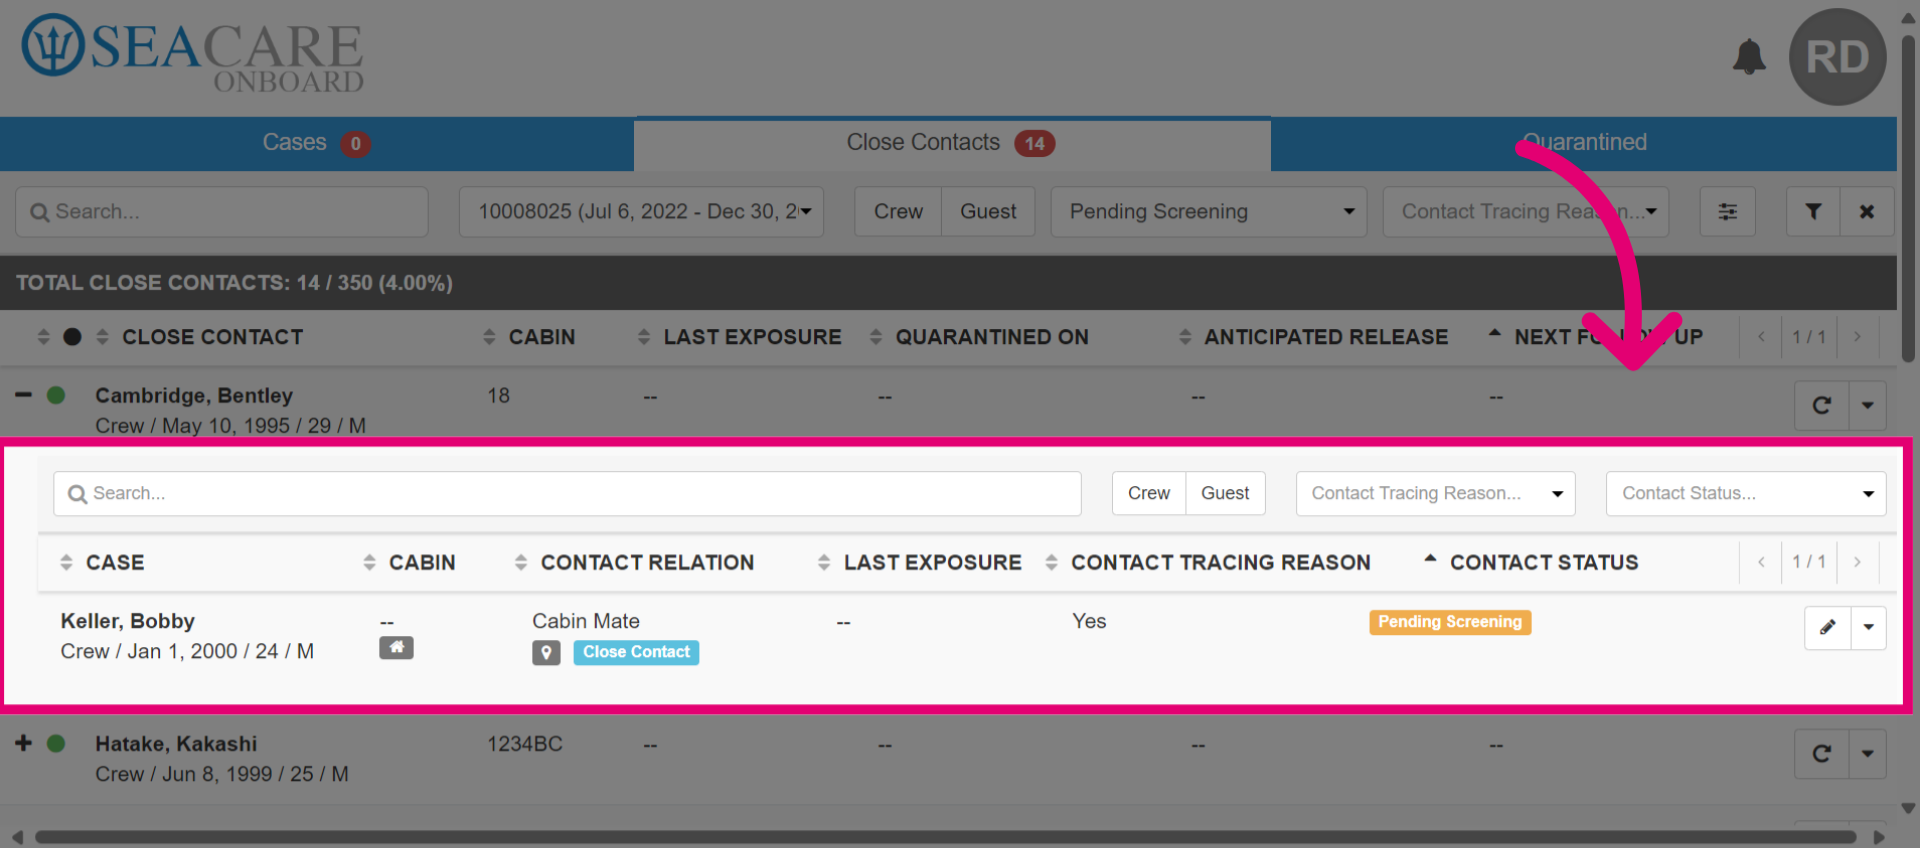Click the cabin value 1234BC
This screenshot has width=1920, height=848.
(x=525, y=744)
